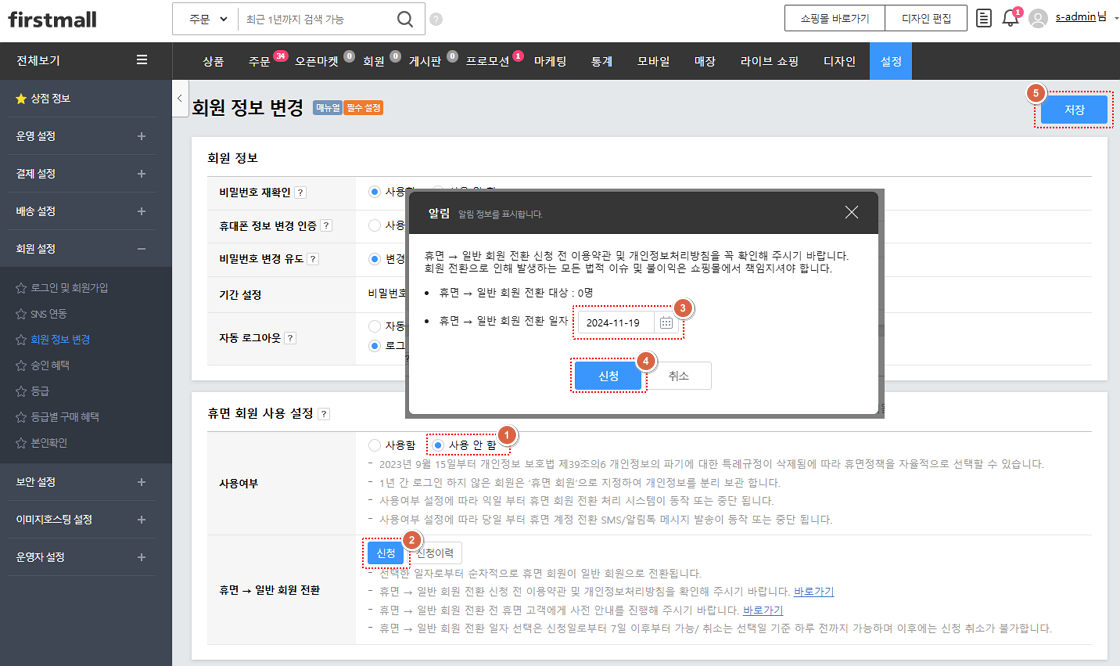
Task: Collapse the 회원 설정 sidebar section
Action: click(x=141, y=249)
